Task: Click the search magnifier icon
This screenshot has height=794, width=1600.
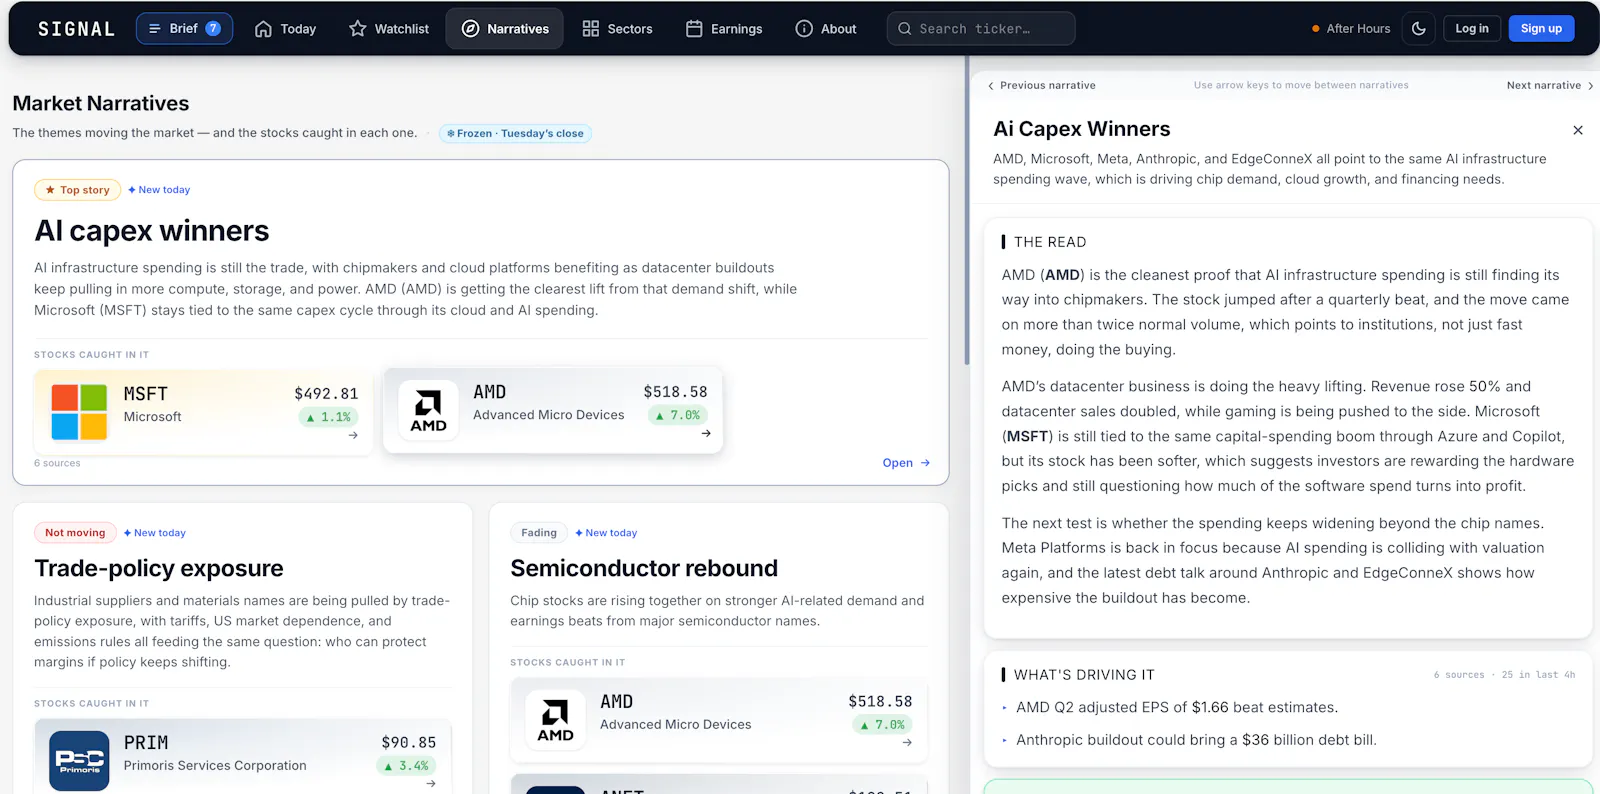Action: [905, 29]
